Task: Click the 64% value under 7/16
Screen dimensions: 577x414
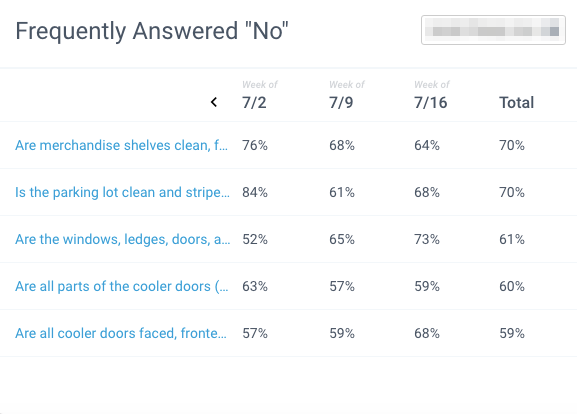Action: 427,145
